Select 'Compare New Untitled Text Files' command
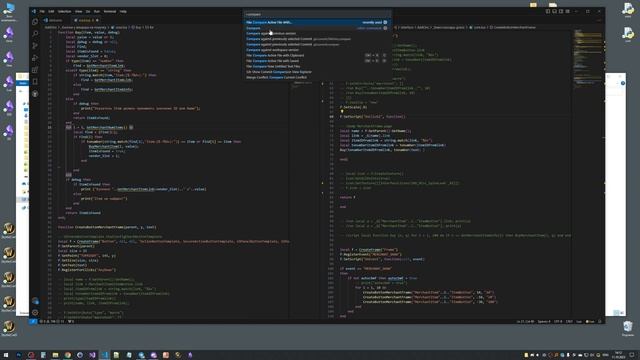 318,66
